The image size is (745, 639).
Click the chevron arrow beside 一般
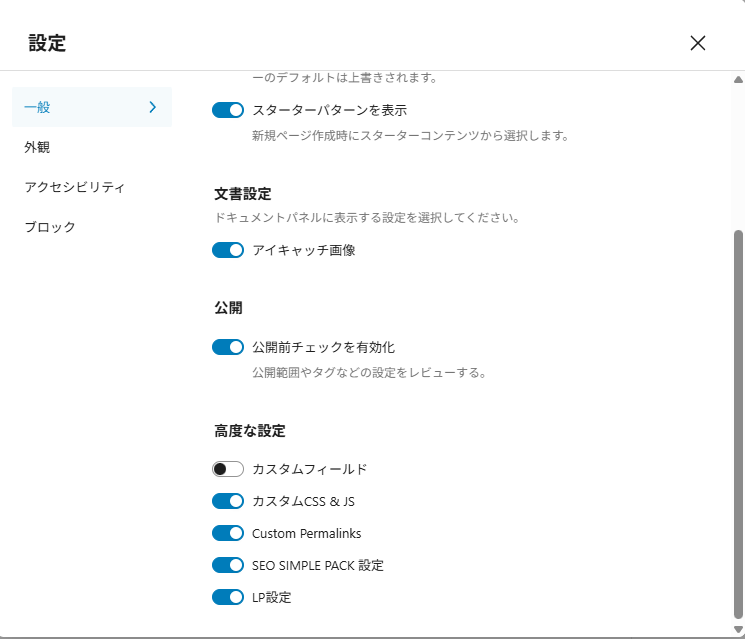153,107
